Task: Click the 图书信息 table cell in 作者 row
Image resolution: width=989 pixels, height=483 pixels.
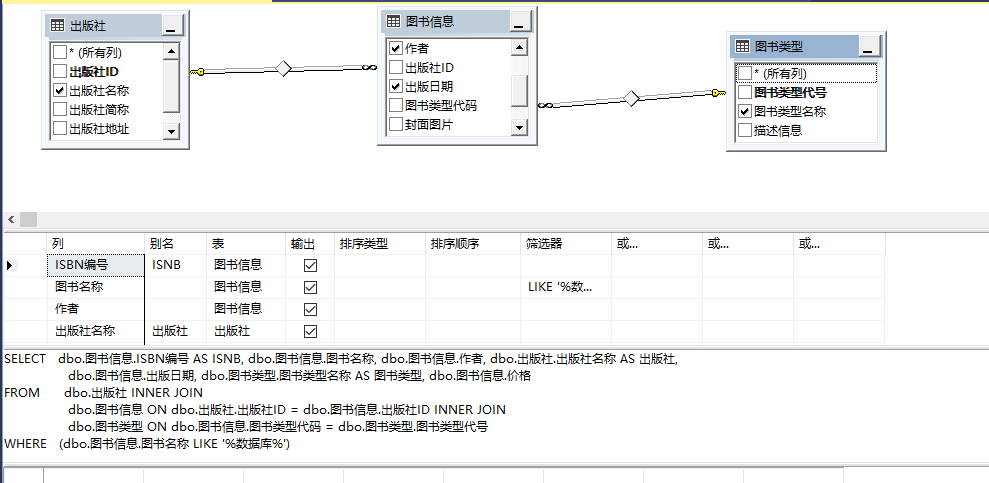Action: (246, 310)
